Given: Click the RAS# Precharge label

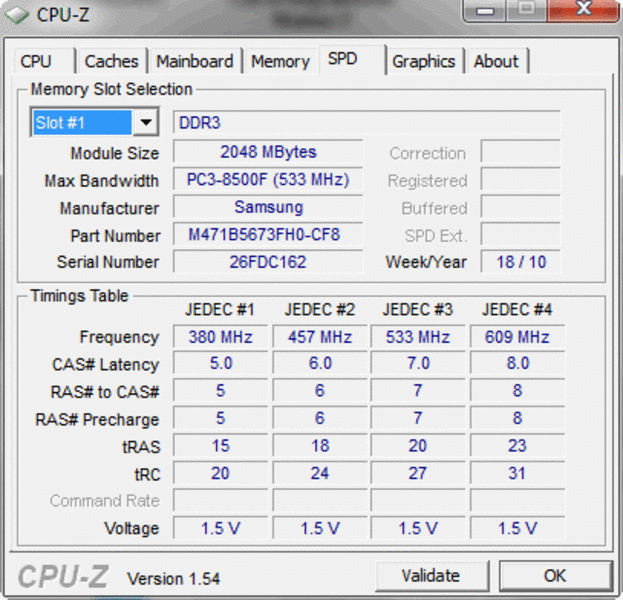Looking at the screenshot, I should tap(97, 420).
